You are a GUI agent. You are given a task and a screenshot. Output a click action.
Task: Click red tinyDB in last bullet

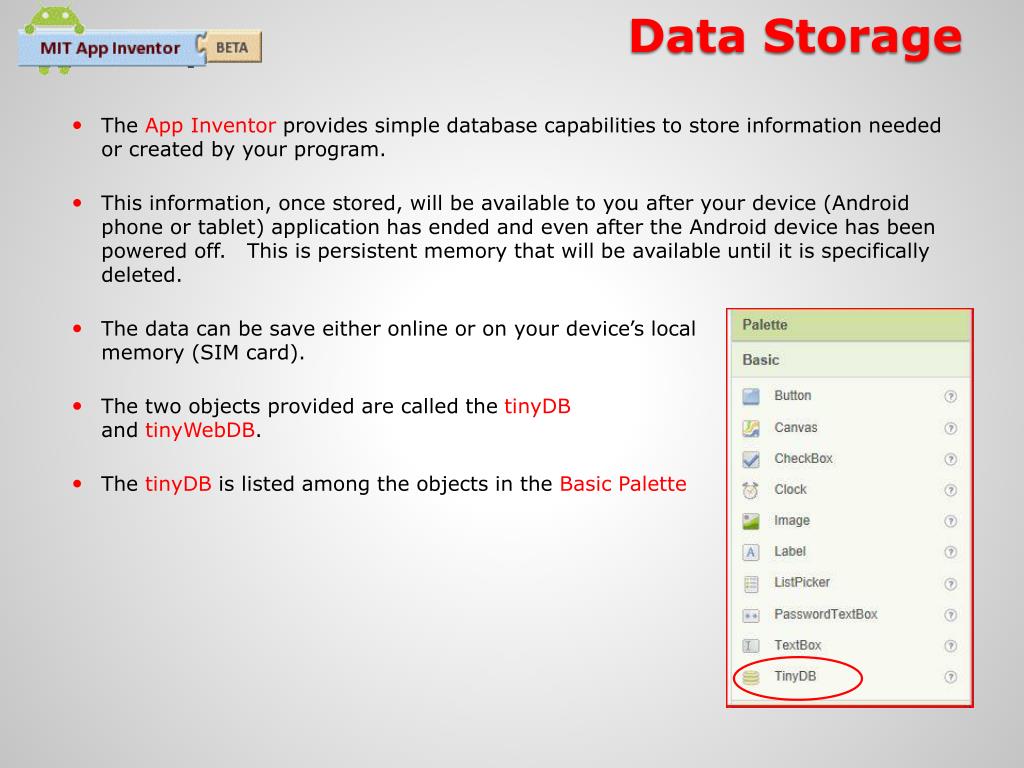pos(178,484)
